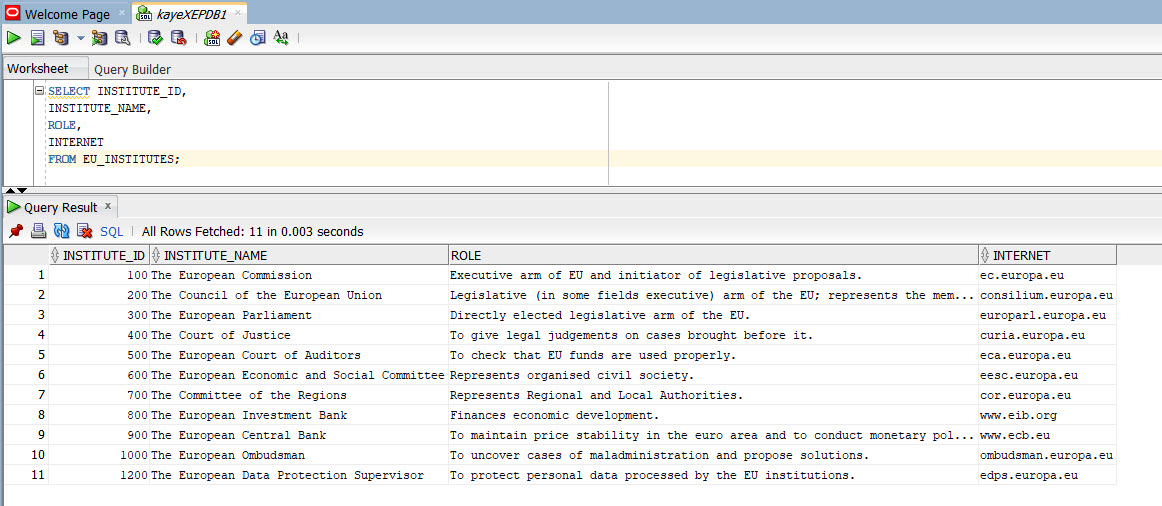Click the Run Script toolbar icon

point(37,37)
